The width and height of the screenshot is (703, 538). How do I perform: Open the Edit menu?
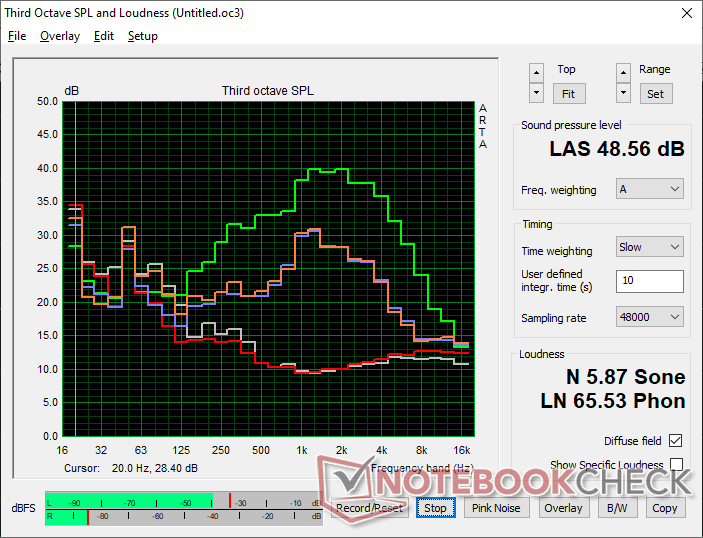coord(104,36)
